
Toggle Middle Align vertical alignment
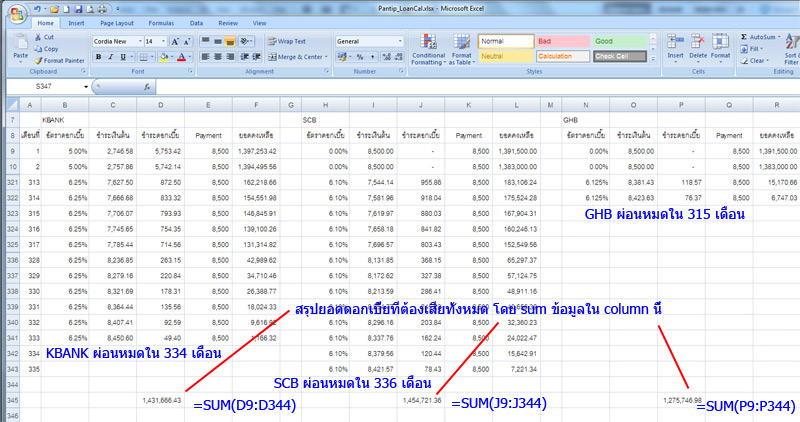point(217,41)
